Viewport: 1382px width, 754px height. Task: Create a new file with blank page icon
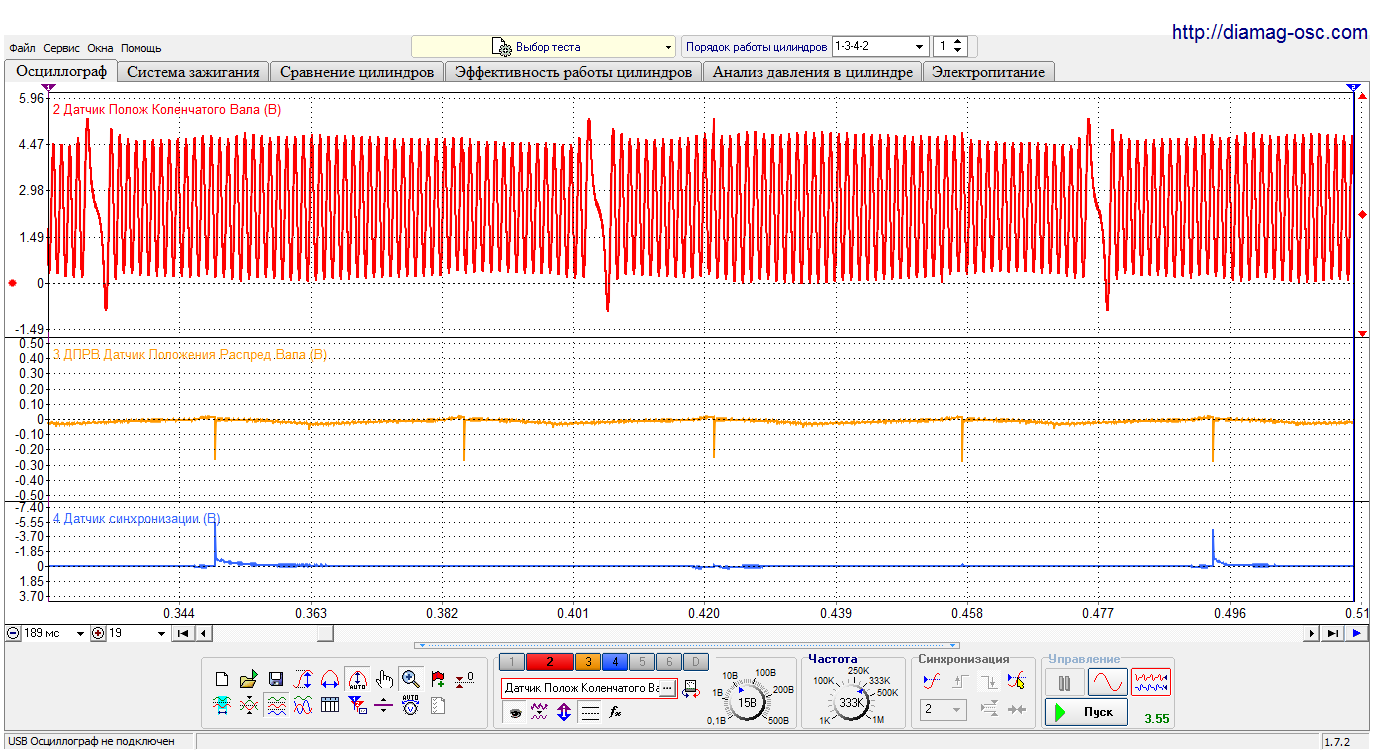[222, 679]
